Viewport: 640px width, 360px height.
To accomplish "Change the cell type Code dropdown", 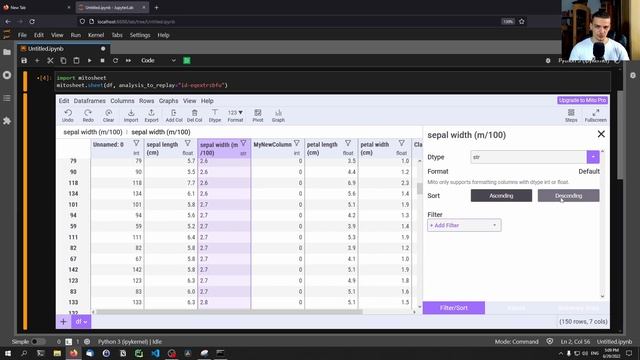I will pos(158,60).
